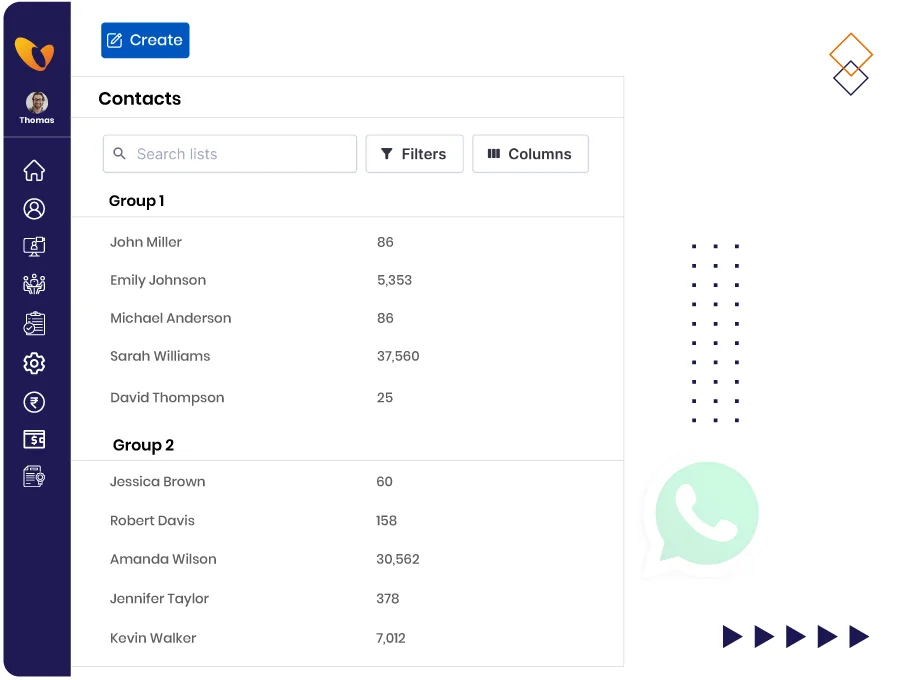Select the contact Emily Johnson
This screenshot has width=920, height=680.
pyautogui.click(x=158, y=280)
